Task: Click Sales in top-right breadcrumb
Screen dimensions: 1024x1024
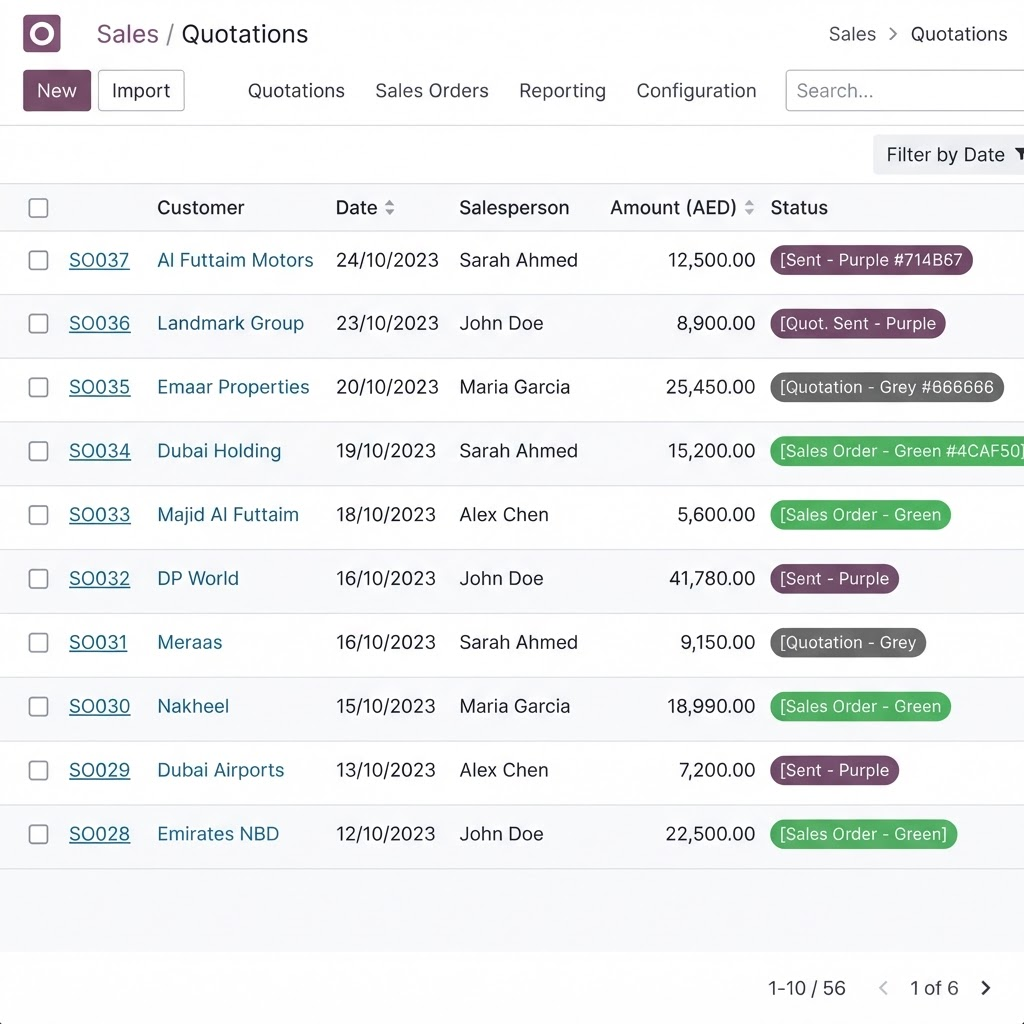Action: pos(852,34)
